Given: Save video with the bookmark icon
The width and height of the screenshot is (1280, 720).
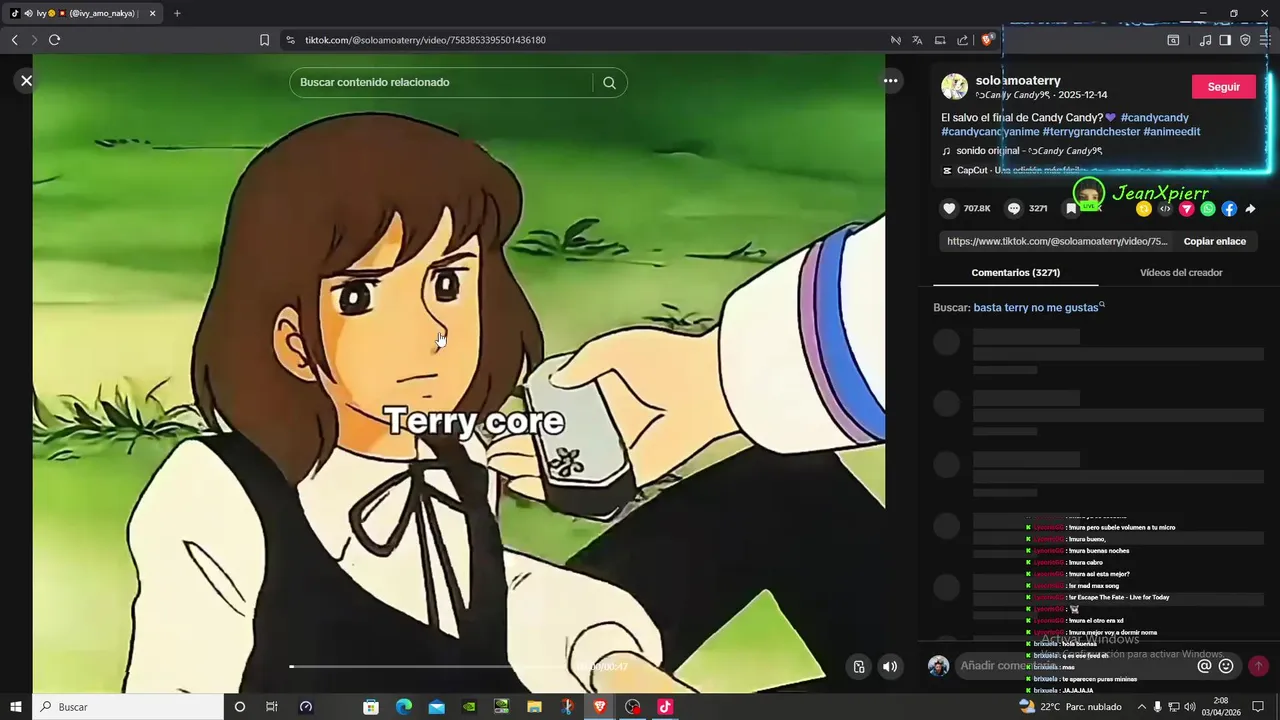Looking at the screenshot, I should click(1071, 208).
